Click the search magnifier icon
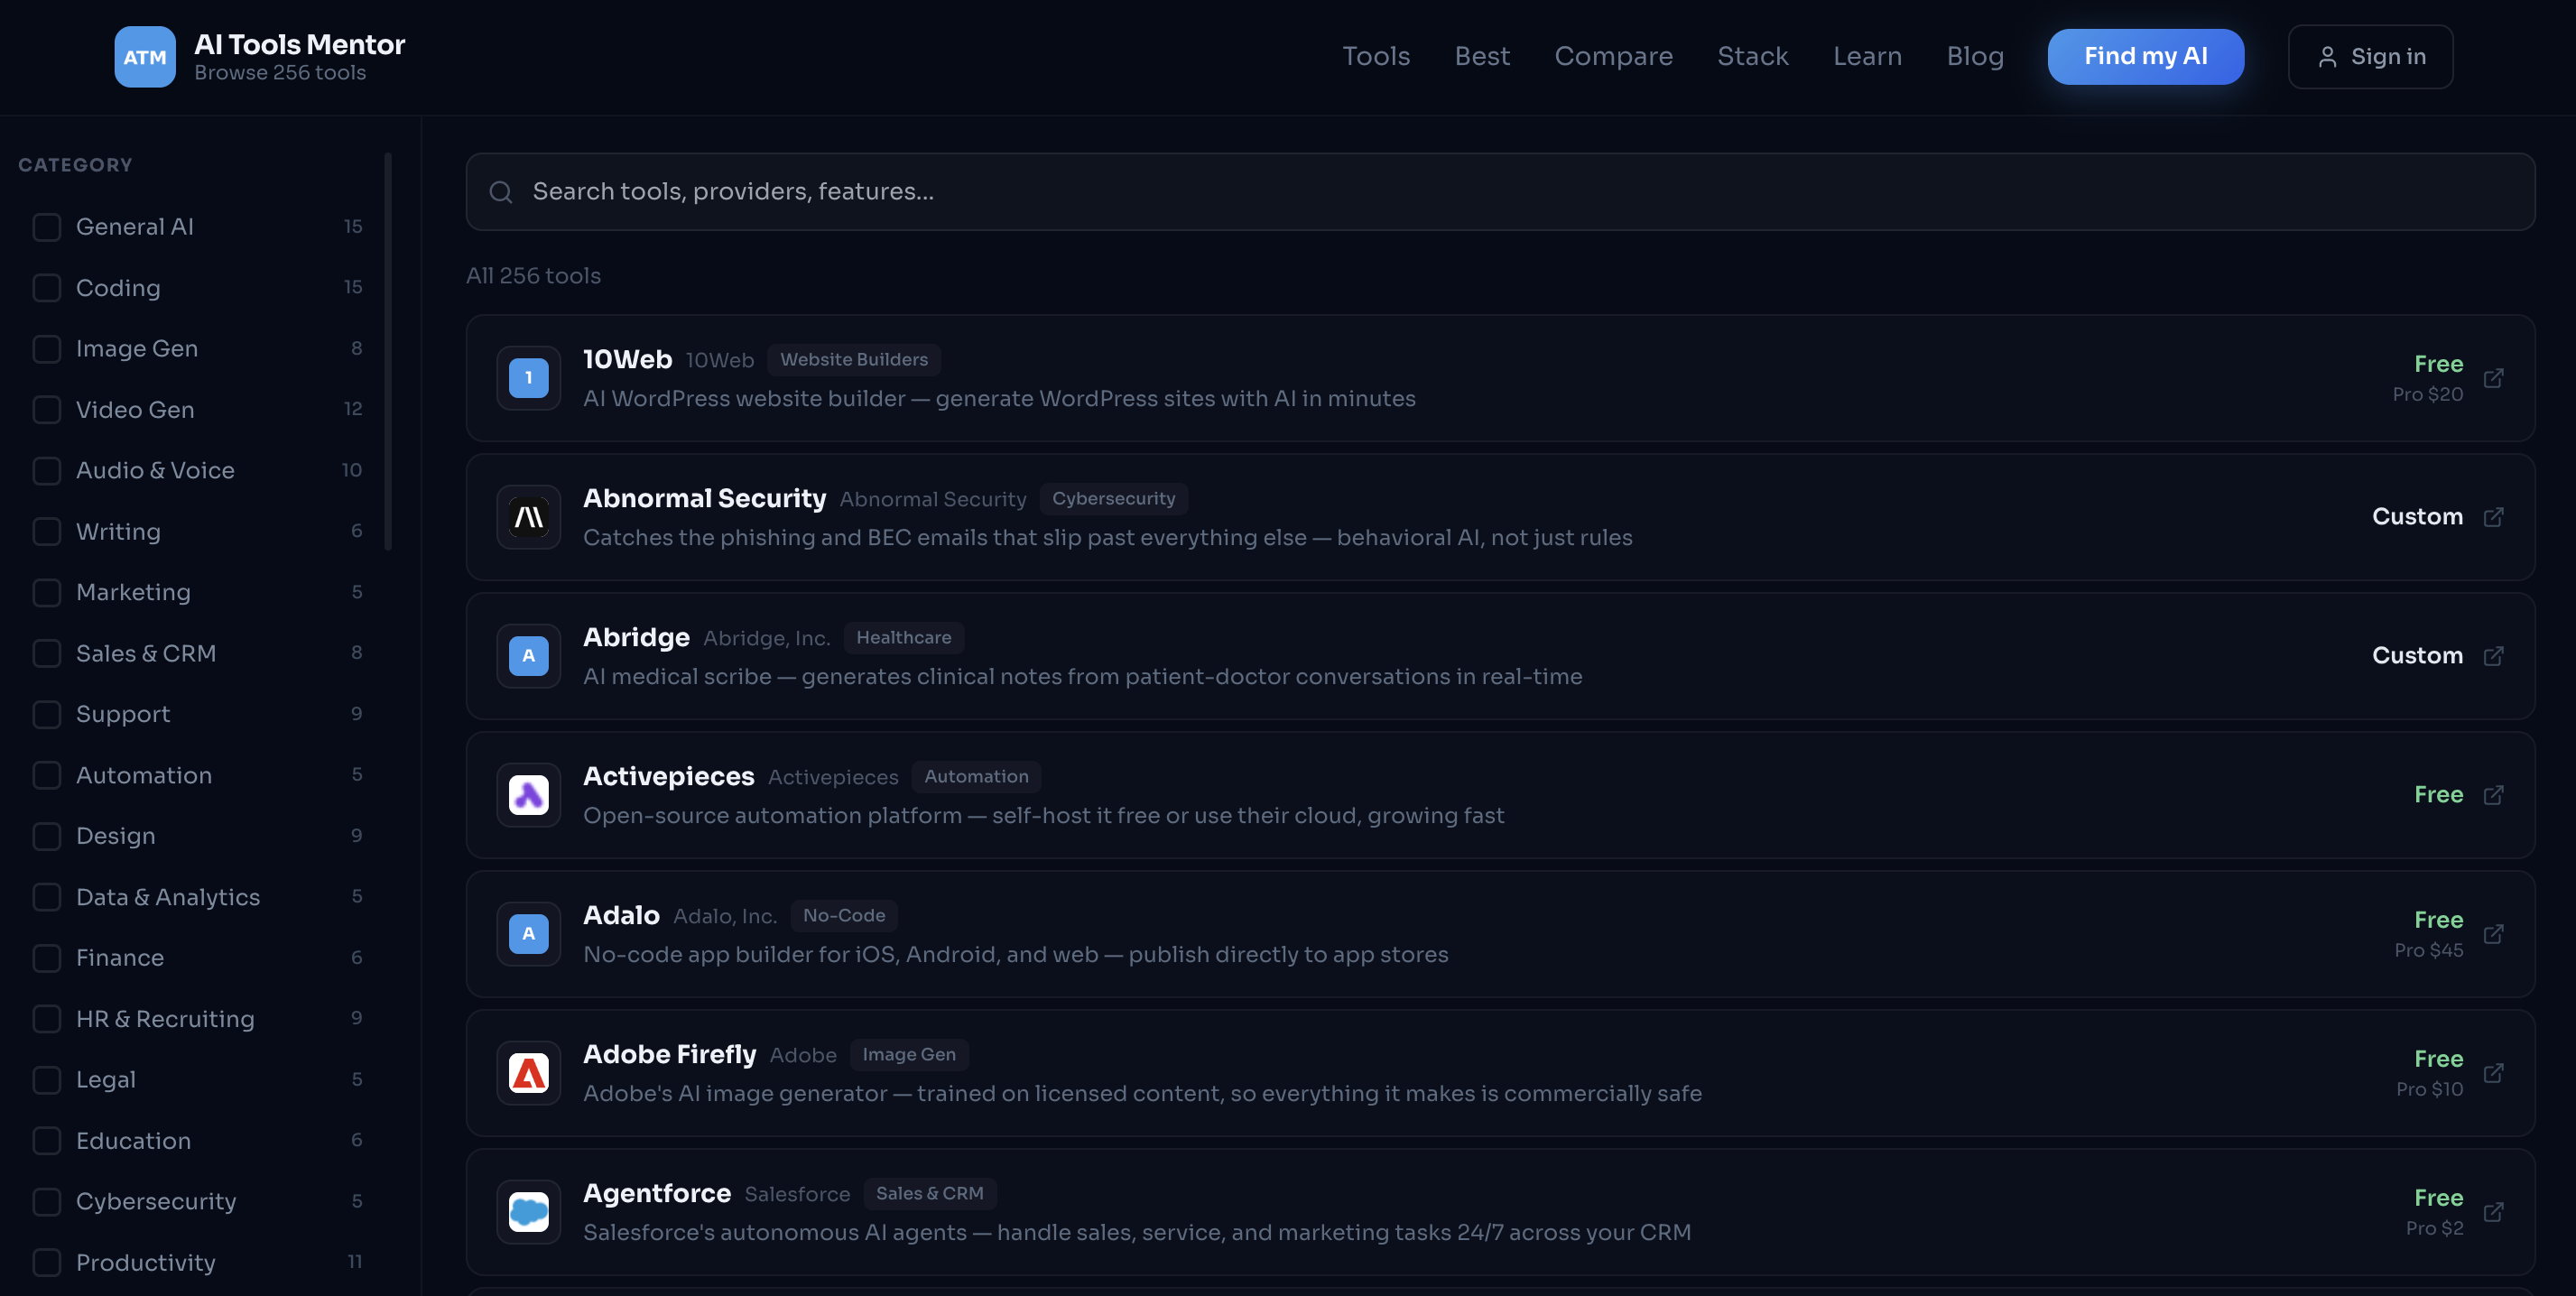2576x1296 pixels. tap(501, 191)
